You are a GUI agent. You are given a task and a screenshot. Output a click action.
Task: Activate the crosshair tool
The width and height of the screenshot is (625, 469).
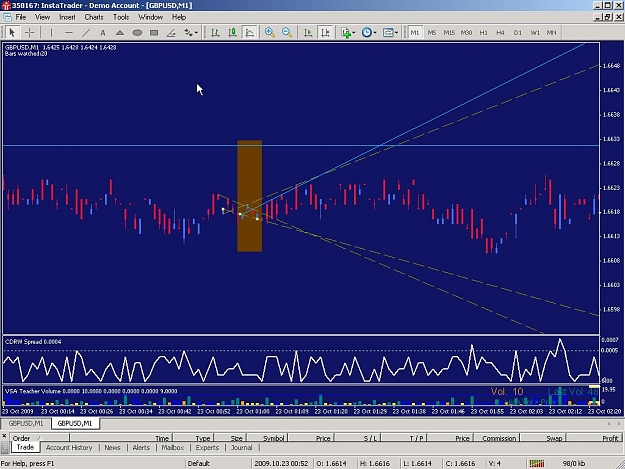[x=29, y=33]
